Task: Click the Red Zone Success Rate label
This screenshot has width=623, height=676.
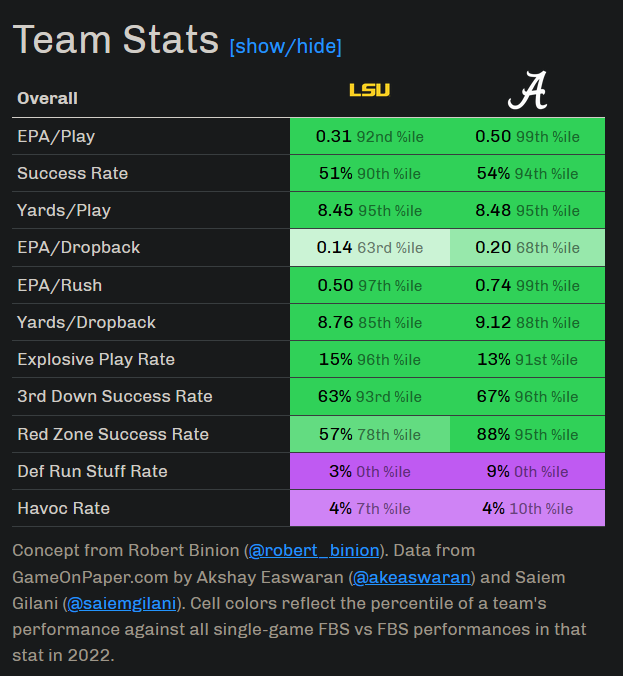Action: tap(113, 434)
